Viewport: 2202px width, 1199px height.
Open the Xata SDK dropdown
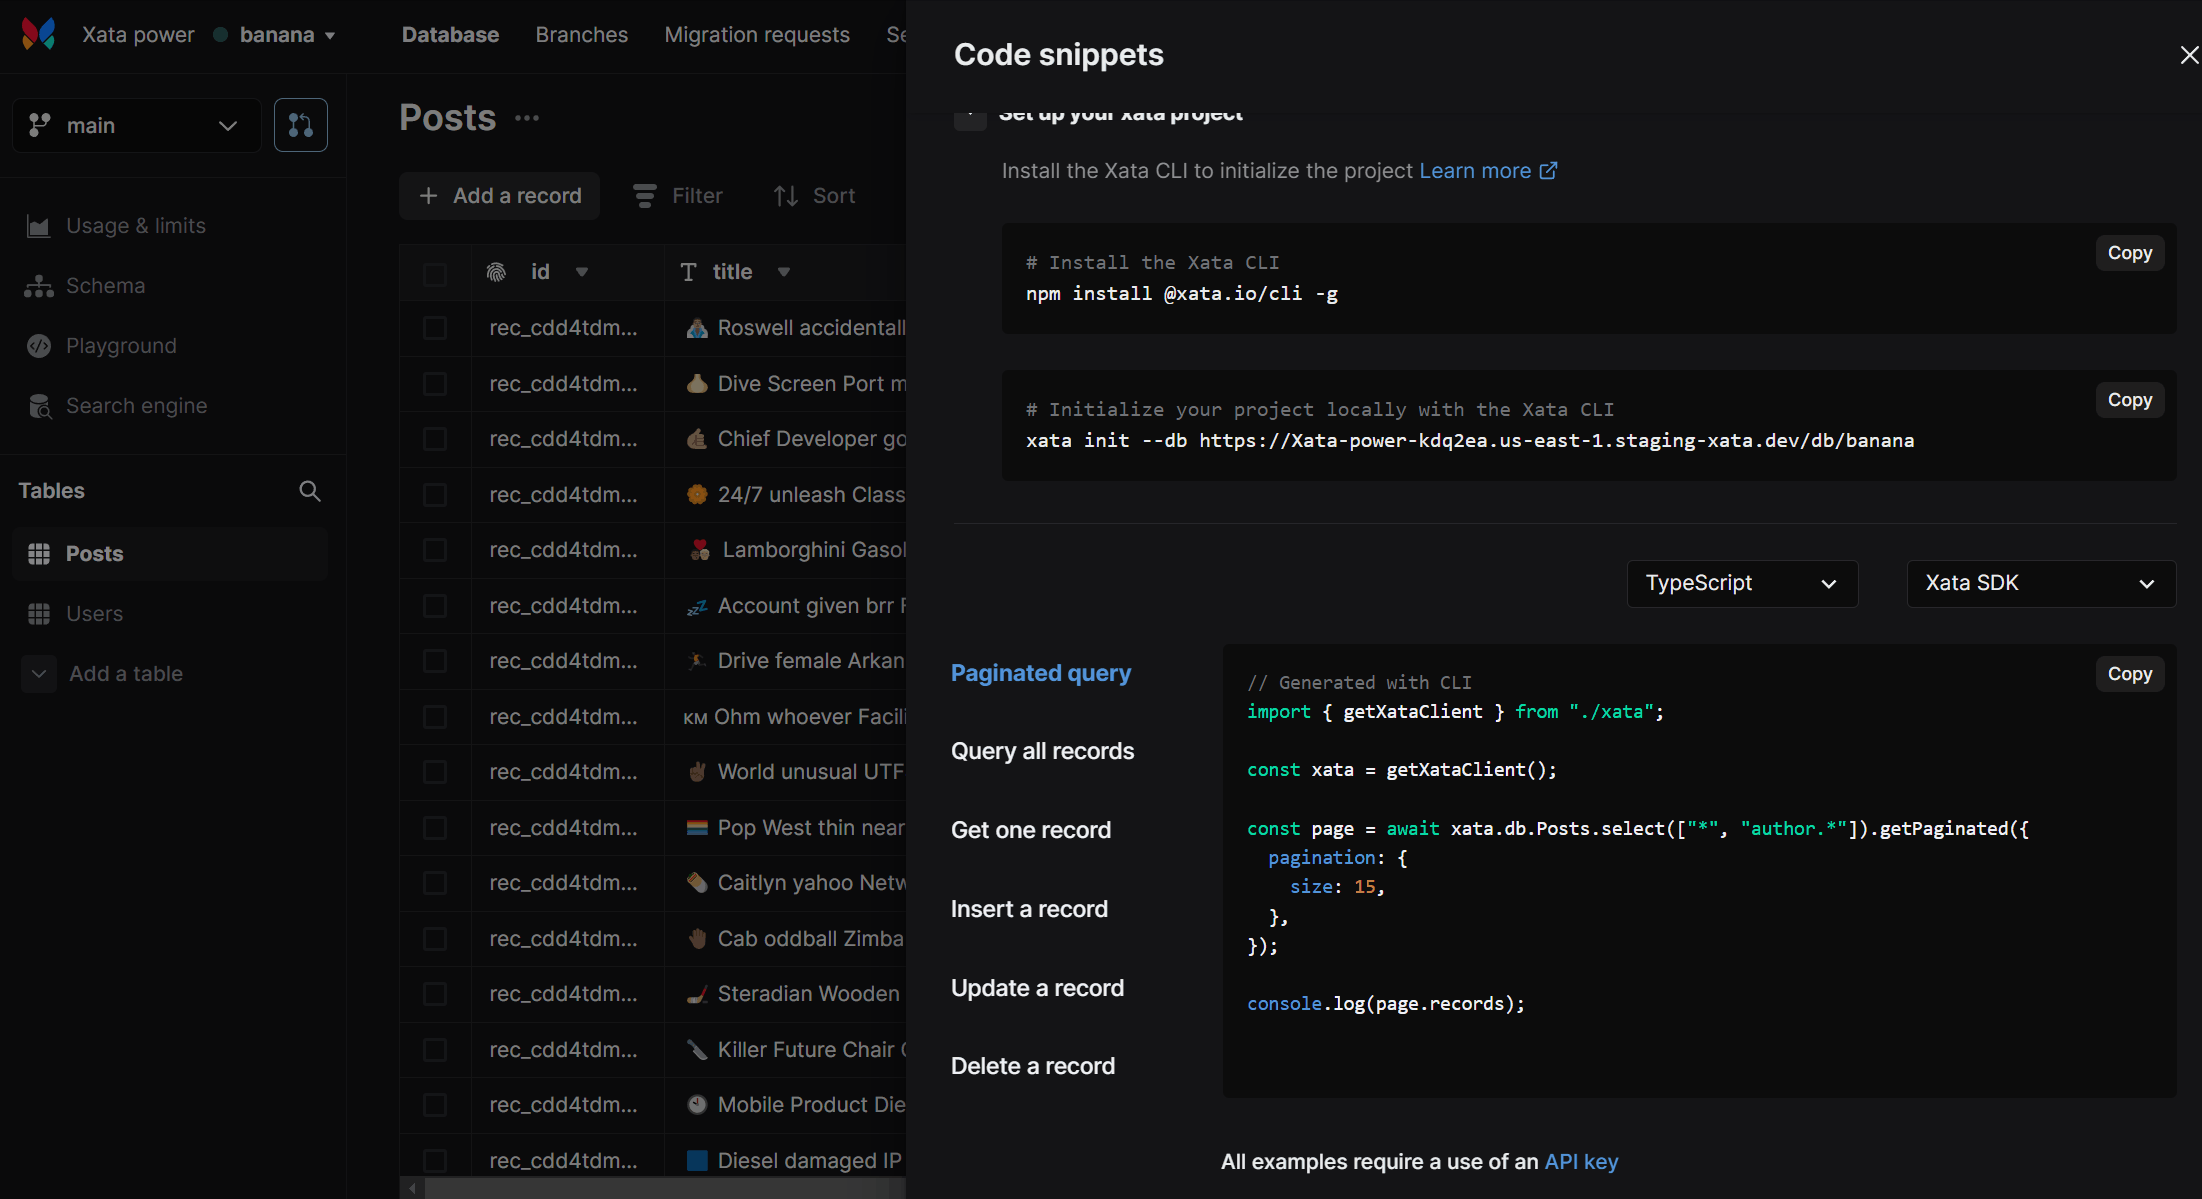pos(2041,583)
